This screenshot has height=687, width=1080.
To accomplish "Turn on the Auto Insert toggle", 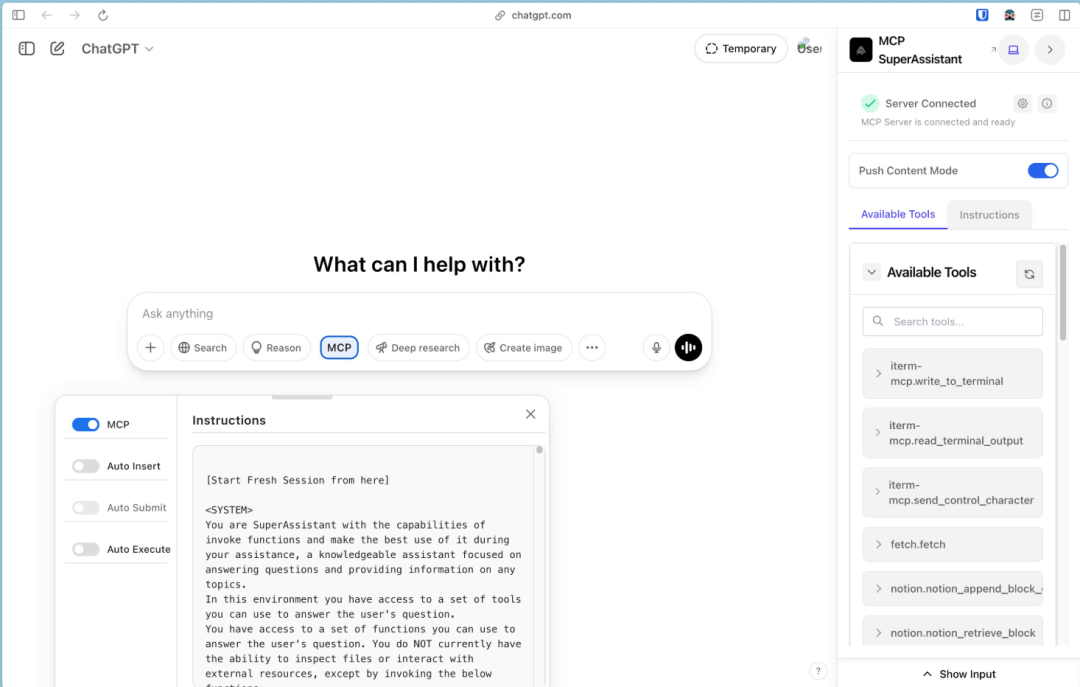I will pyautogui.click(x=86, y=466).
